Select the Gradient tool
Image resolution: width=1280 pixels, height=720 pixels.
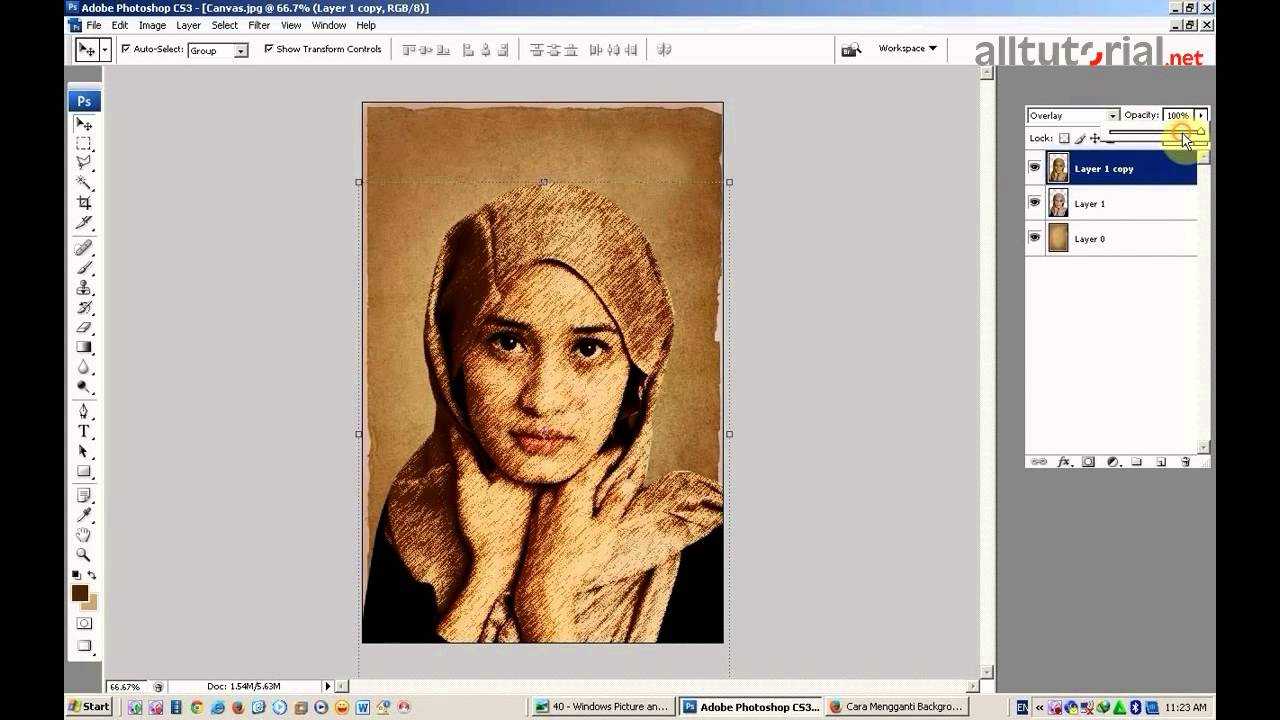[x=84, y=347]
